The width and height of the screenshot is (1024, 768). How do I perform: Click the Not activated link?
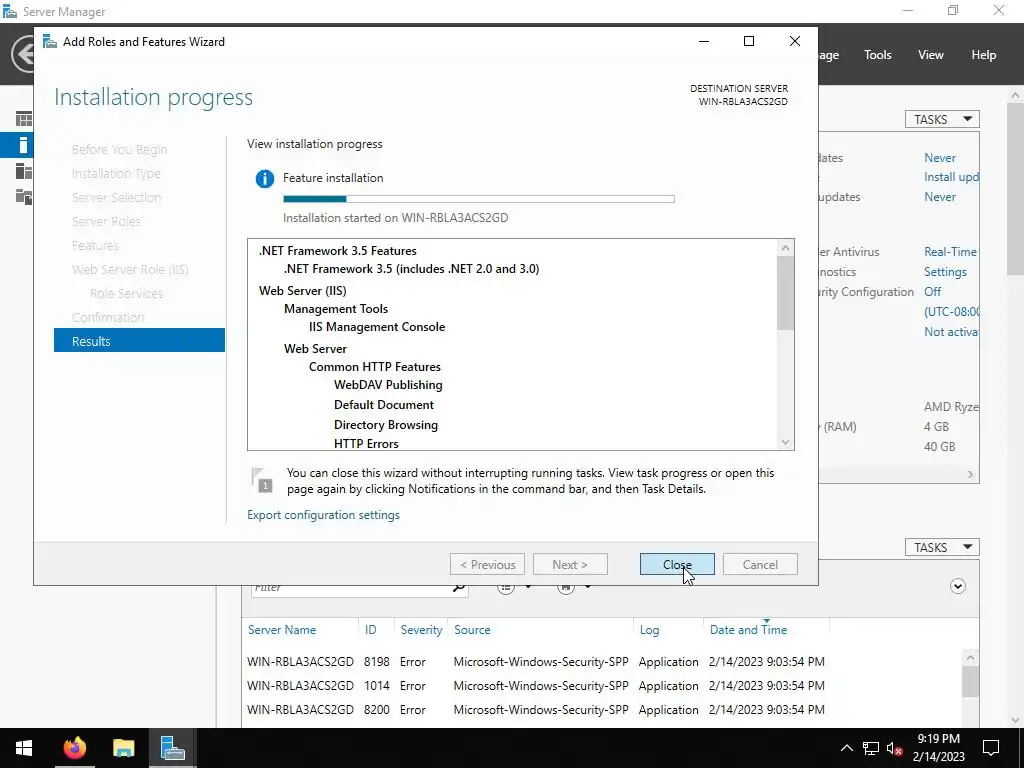tap(950, 332)
